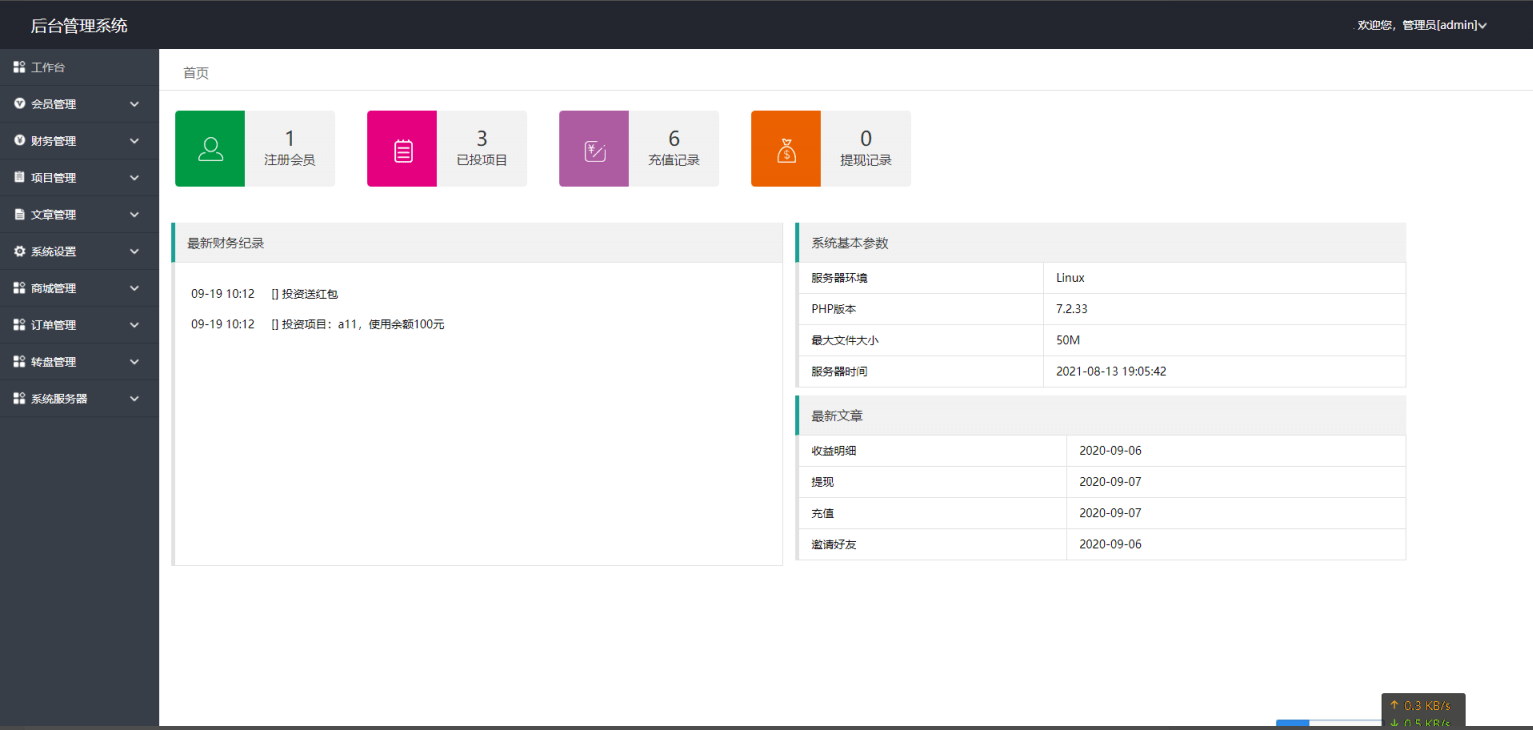Screen dimensions: 1533x730
Task: Open the 收益明细 article link
Action: pyautogui.click(x=834, y=451)
